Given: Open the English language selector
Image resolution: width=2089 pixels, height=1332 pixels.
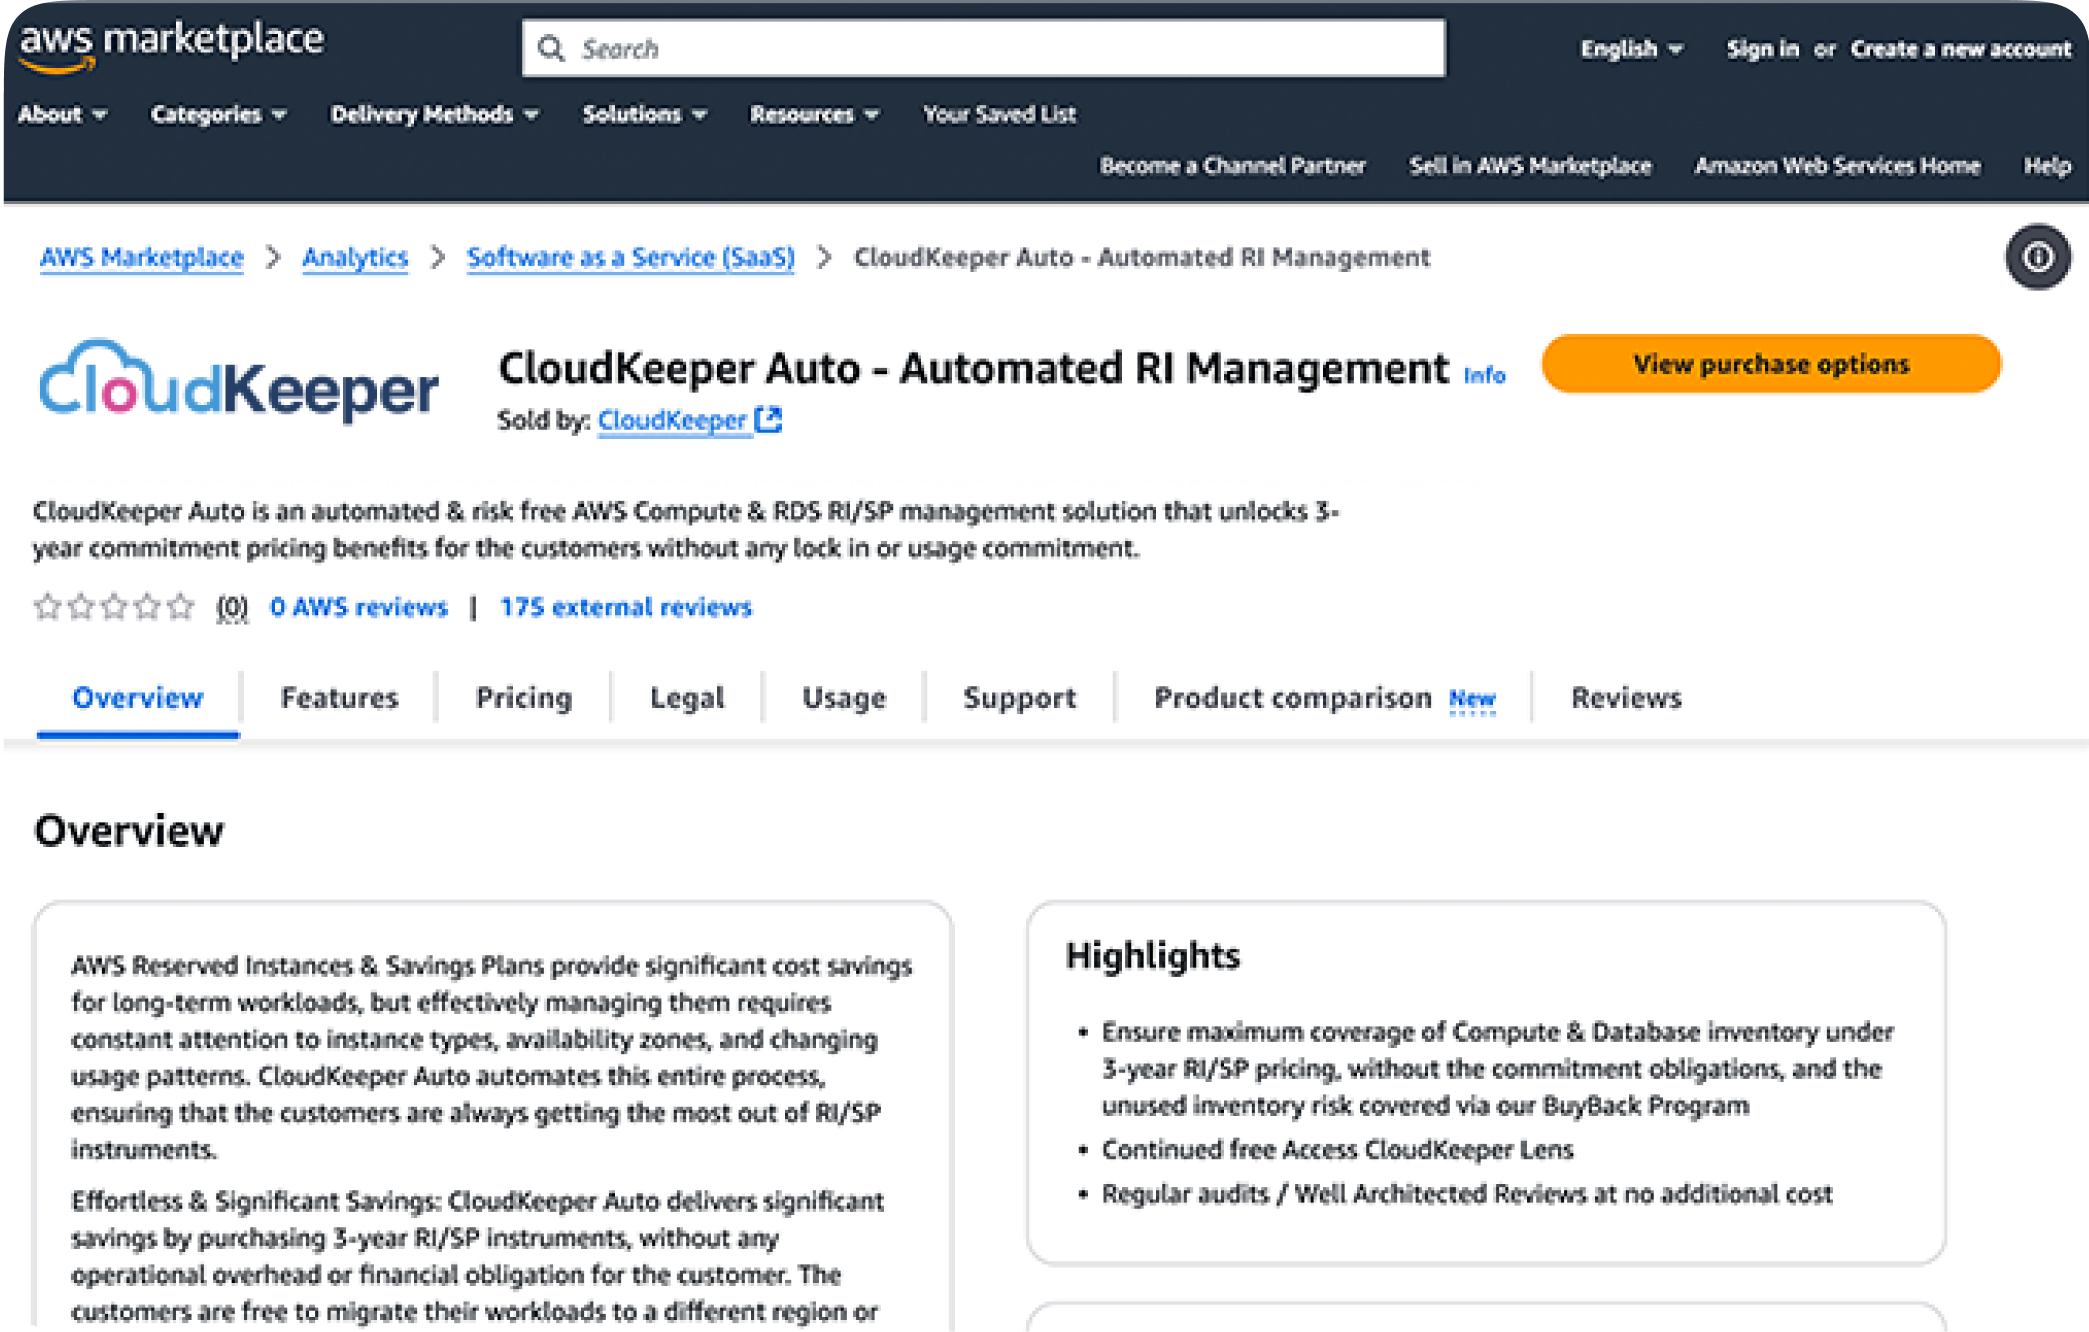Looking at the screenshot, I should click(1631, 49).
